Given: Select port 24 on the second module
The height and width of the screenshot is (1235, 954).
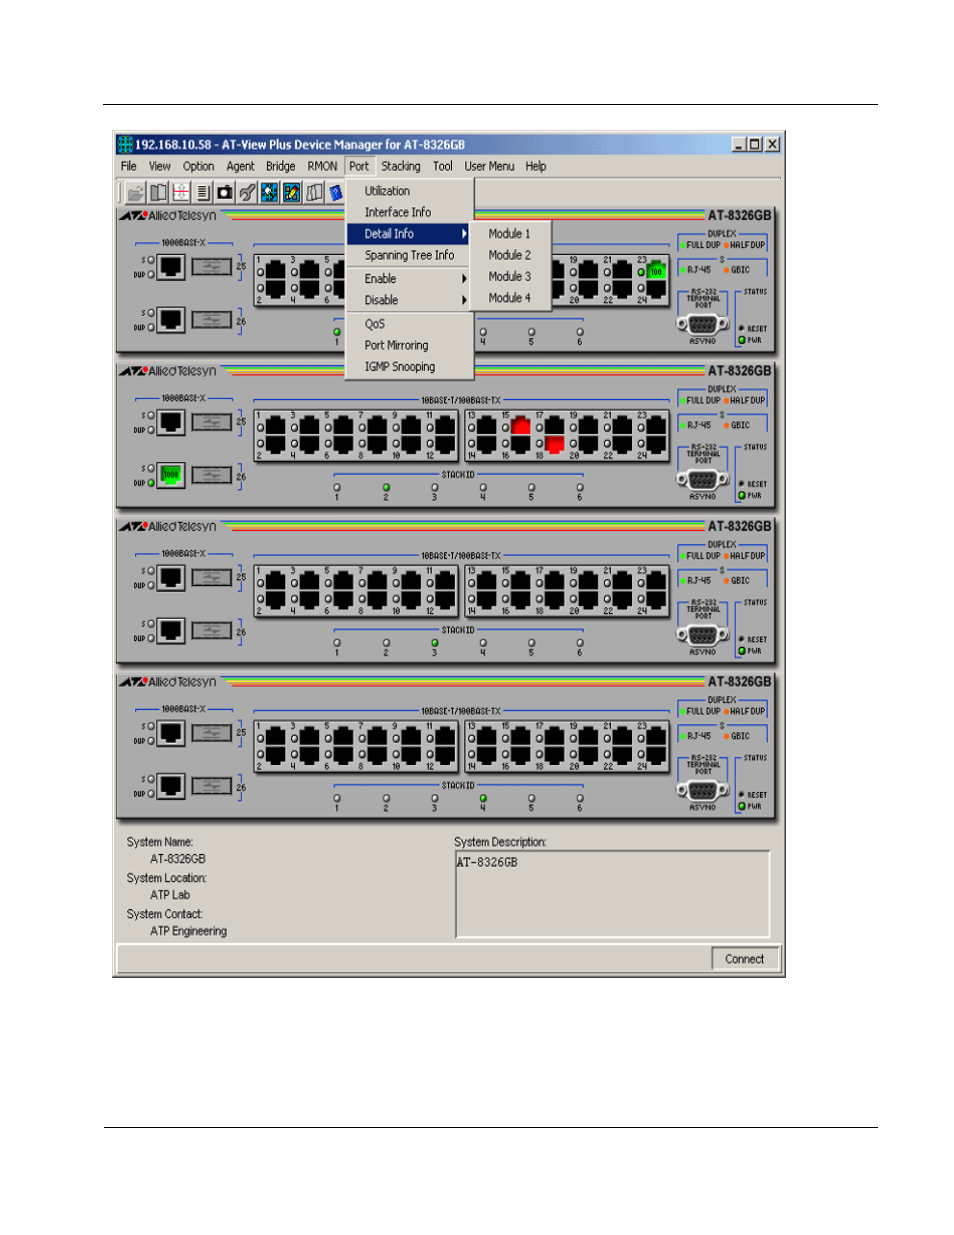Looking at the screenshot, I should click(x=656, y=444).
